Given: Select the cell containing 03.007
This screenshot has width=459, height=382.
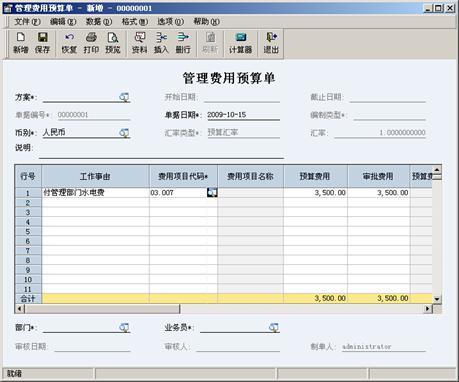Looking at the screenshot, I should click(178, 192).
